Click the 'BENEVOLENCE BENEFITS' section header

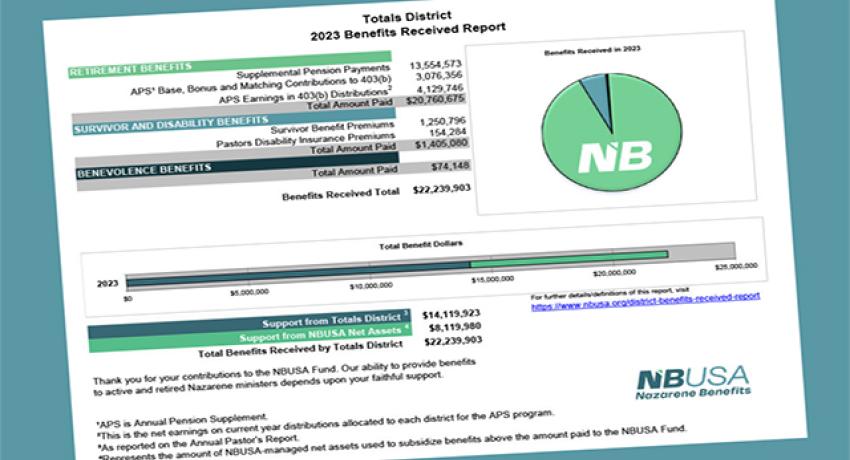tap(237, 165)
